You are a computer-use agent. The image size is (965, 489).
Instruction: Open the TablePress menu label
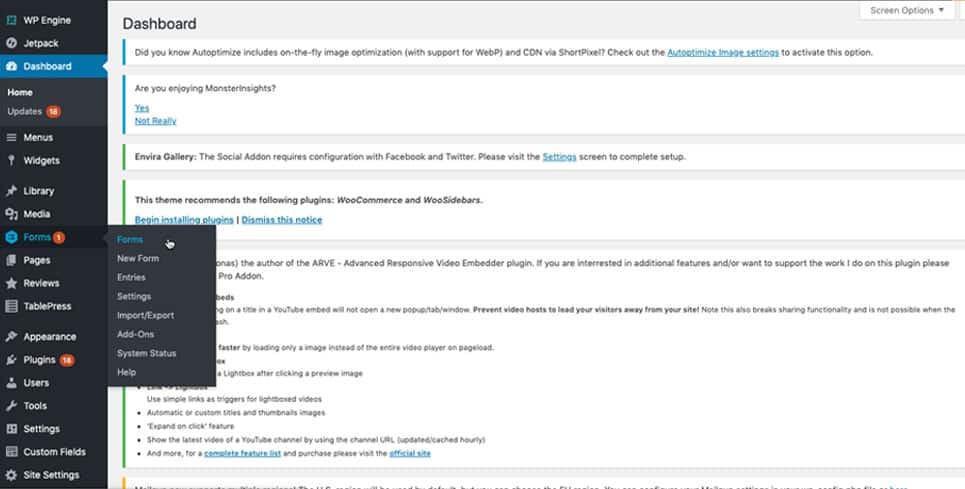point(47,306)
